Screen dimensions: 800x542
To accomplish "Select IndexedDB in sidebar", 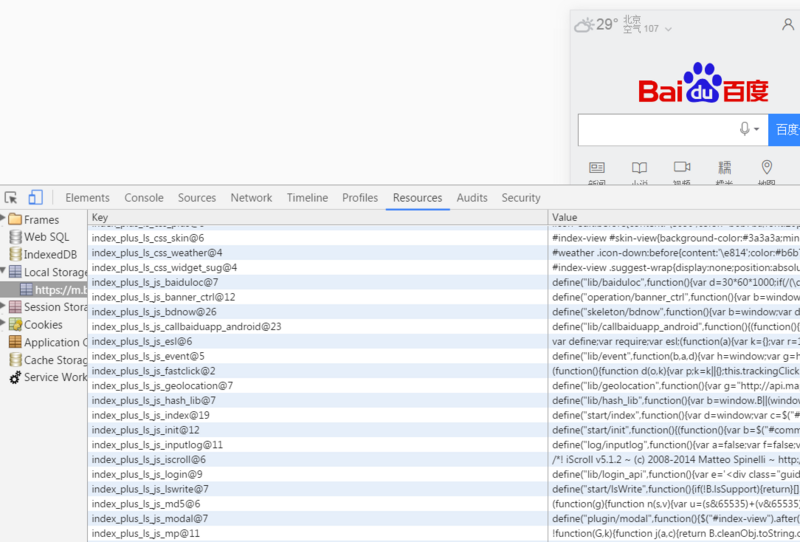I will pos(51,254).
